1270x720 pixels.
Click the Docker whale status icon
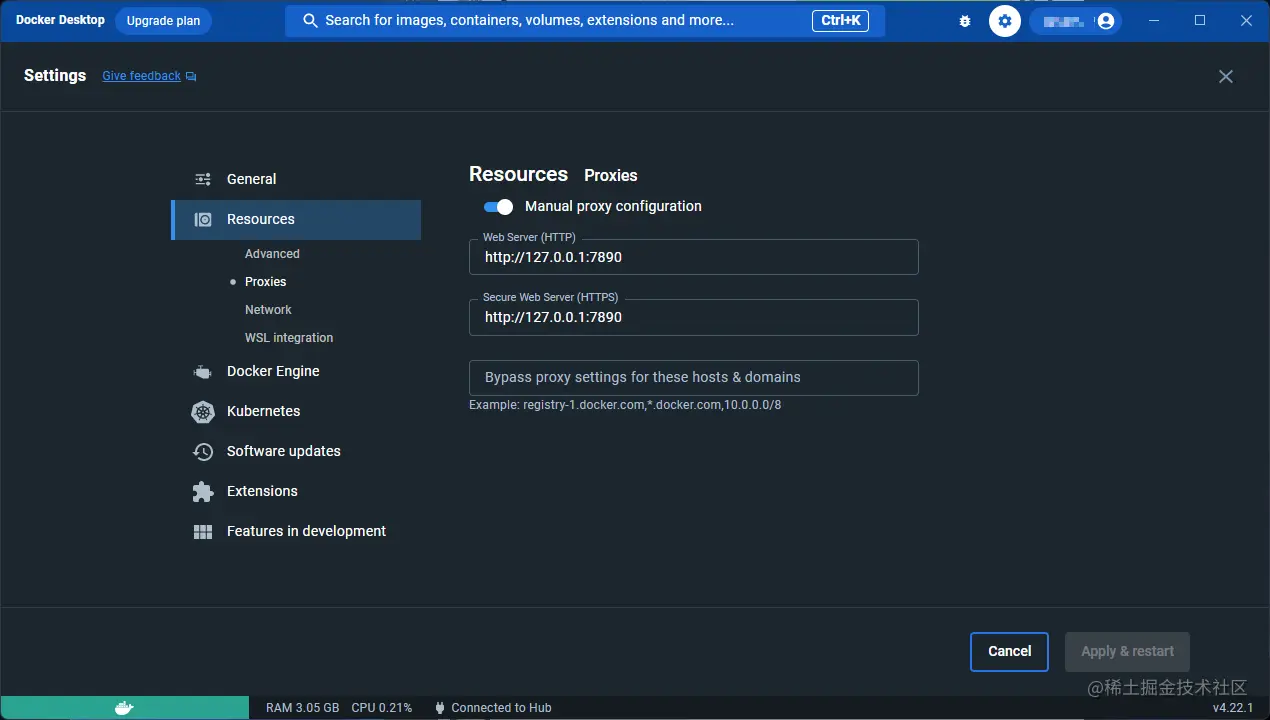pyautogui.click(x=124, y=708)
